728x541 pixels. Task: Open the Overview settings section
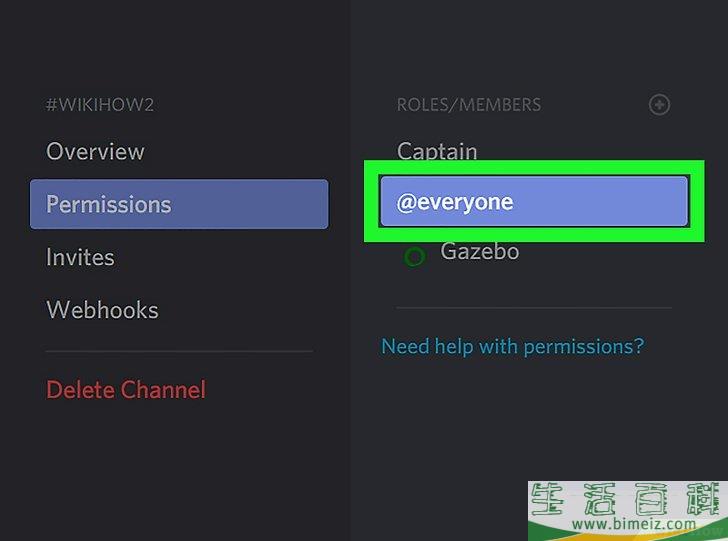click(95, 152)
